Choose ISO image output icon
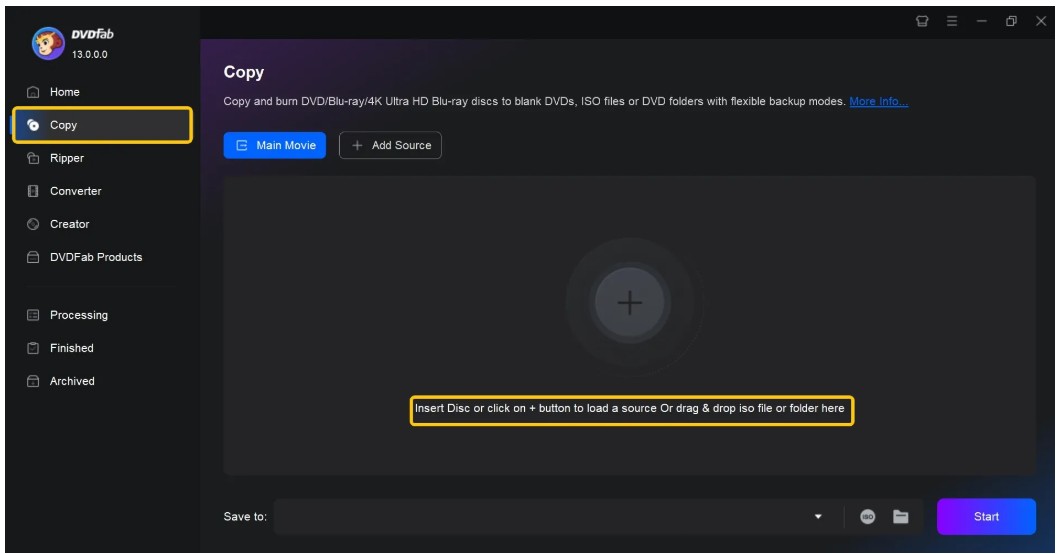The width and height of the screenshot is (1060, 554). point(868,517)
